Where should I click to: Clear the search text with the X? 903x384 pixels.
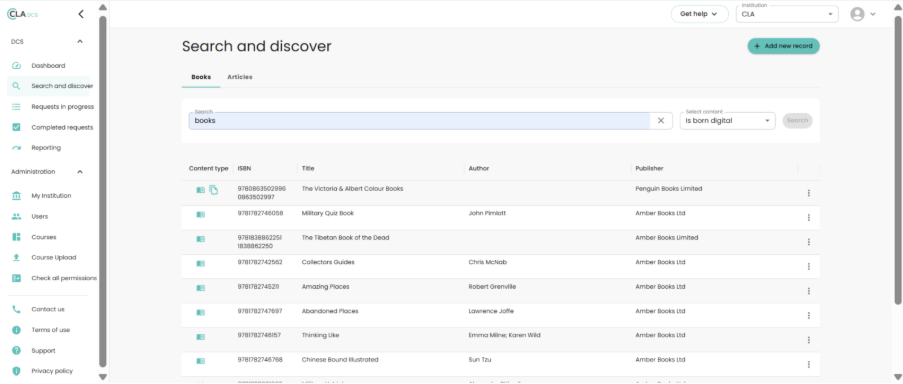pyautogui.click(x=661, y=121)
